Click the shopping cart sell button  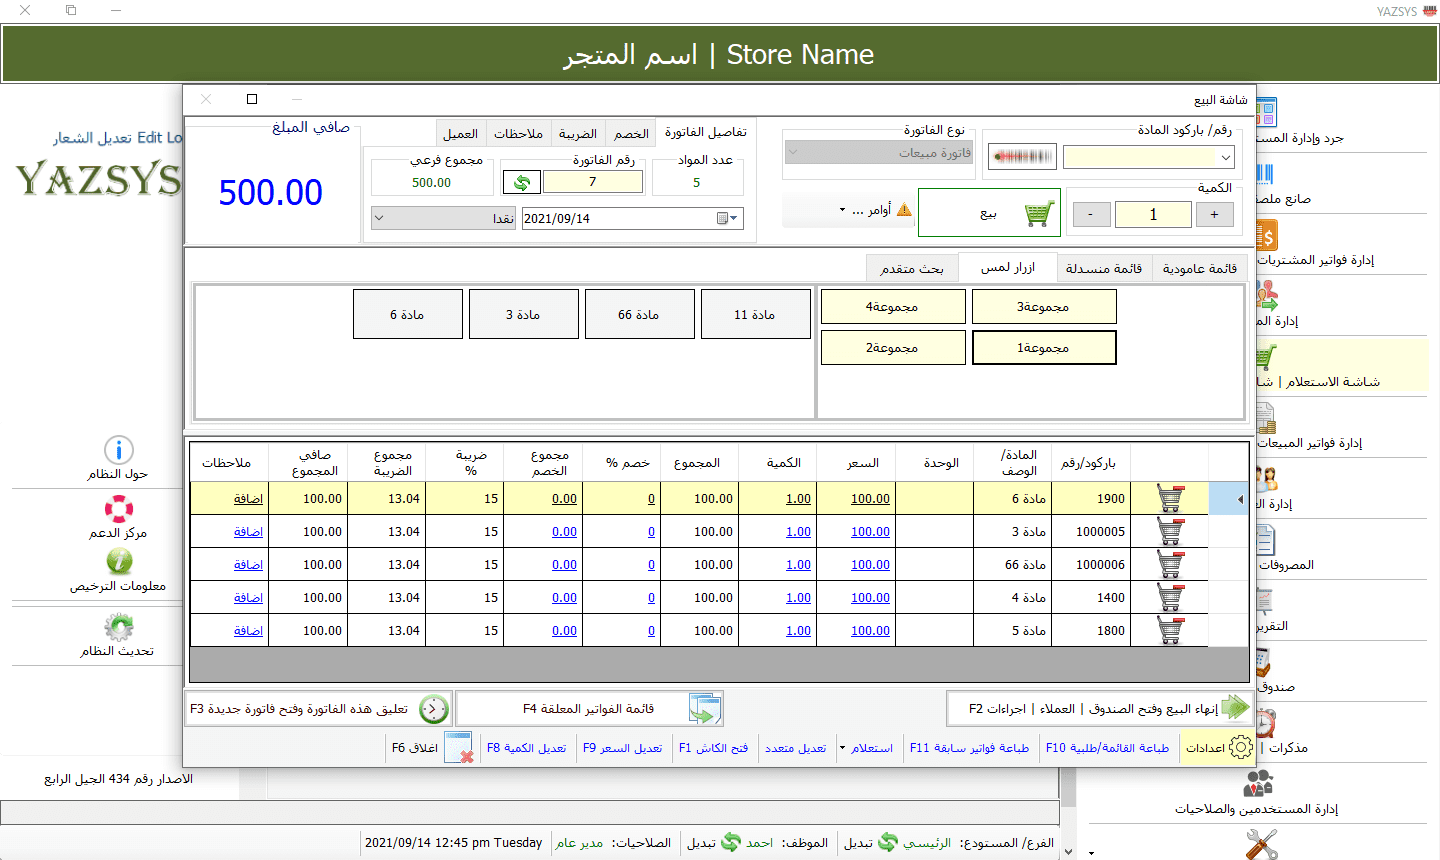(989, 213)
